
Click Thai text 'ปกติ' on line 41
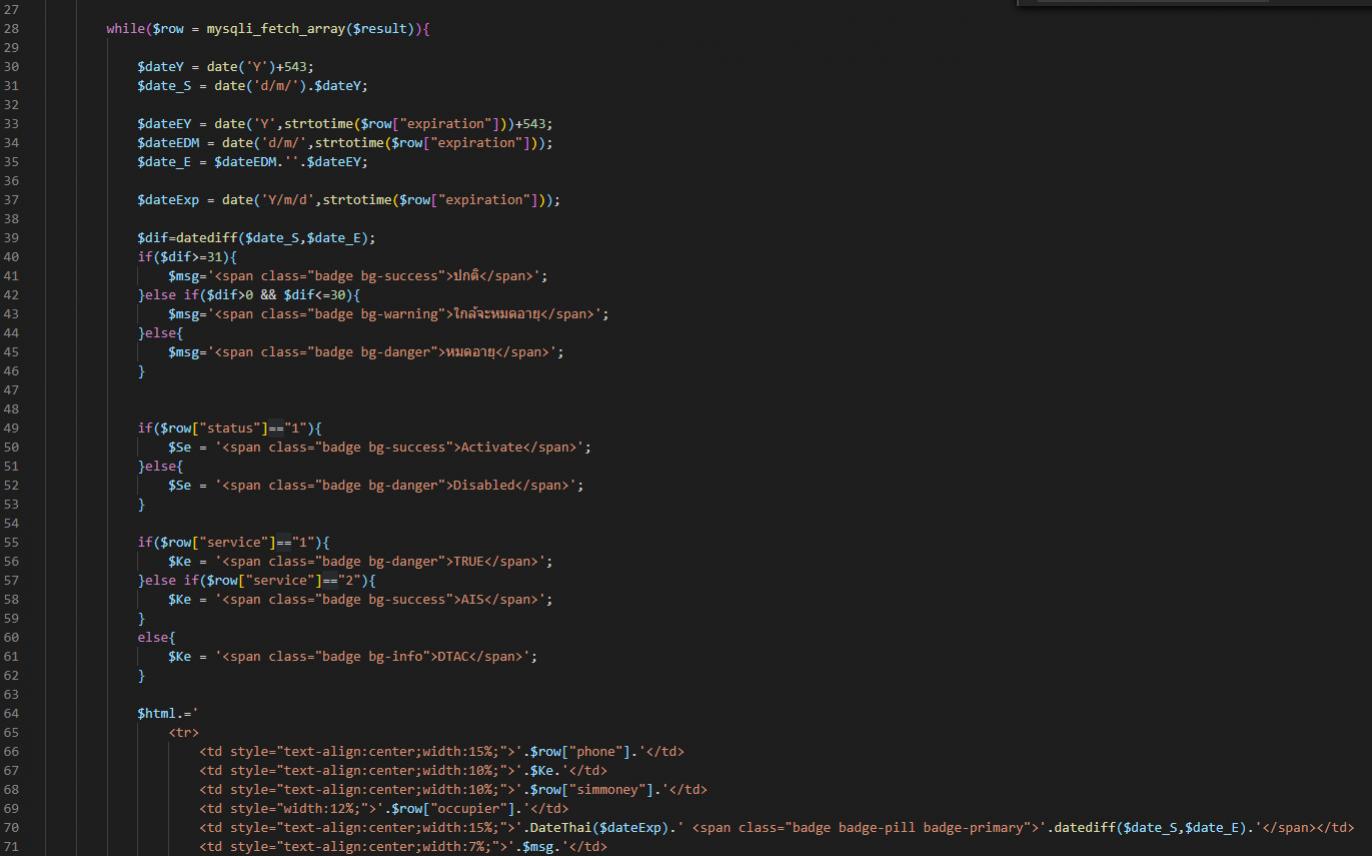point(467,276)
